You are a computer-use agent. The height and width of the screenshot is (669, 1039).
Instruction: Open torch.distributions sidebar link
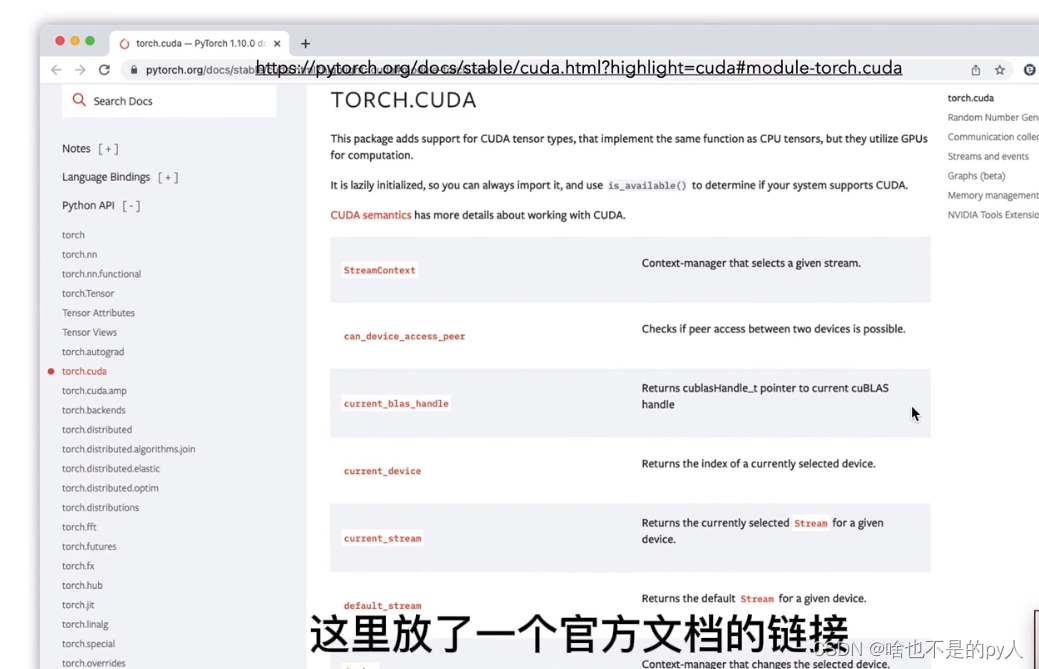[100, 507]
